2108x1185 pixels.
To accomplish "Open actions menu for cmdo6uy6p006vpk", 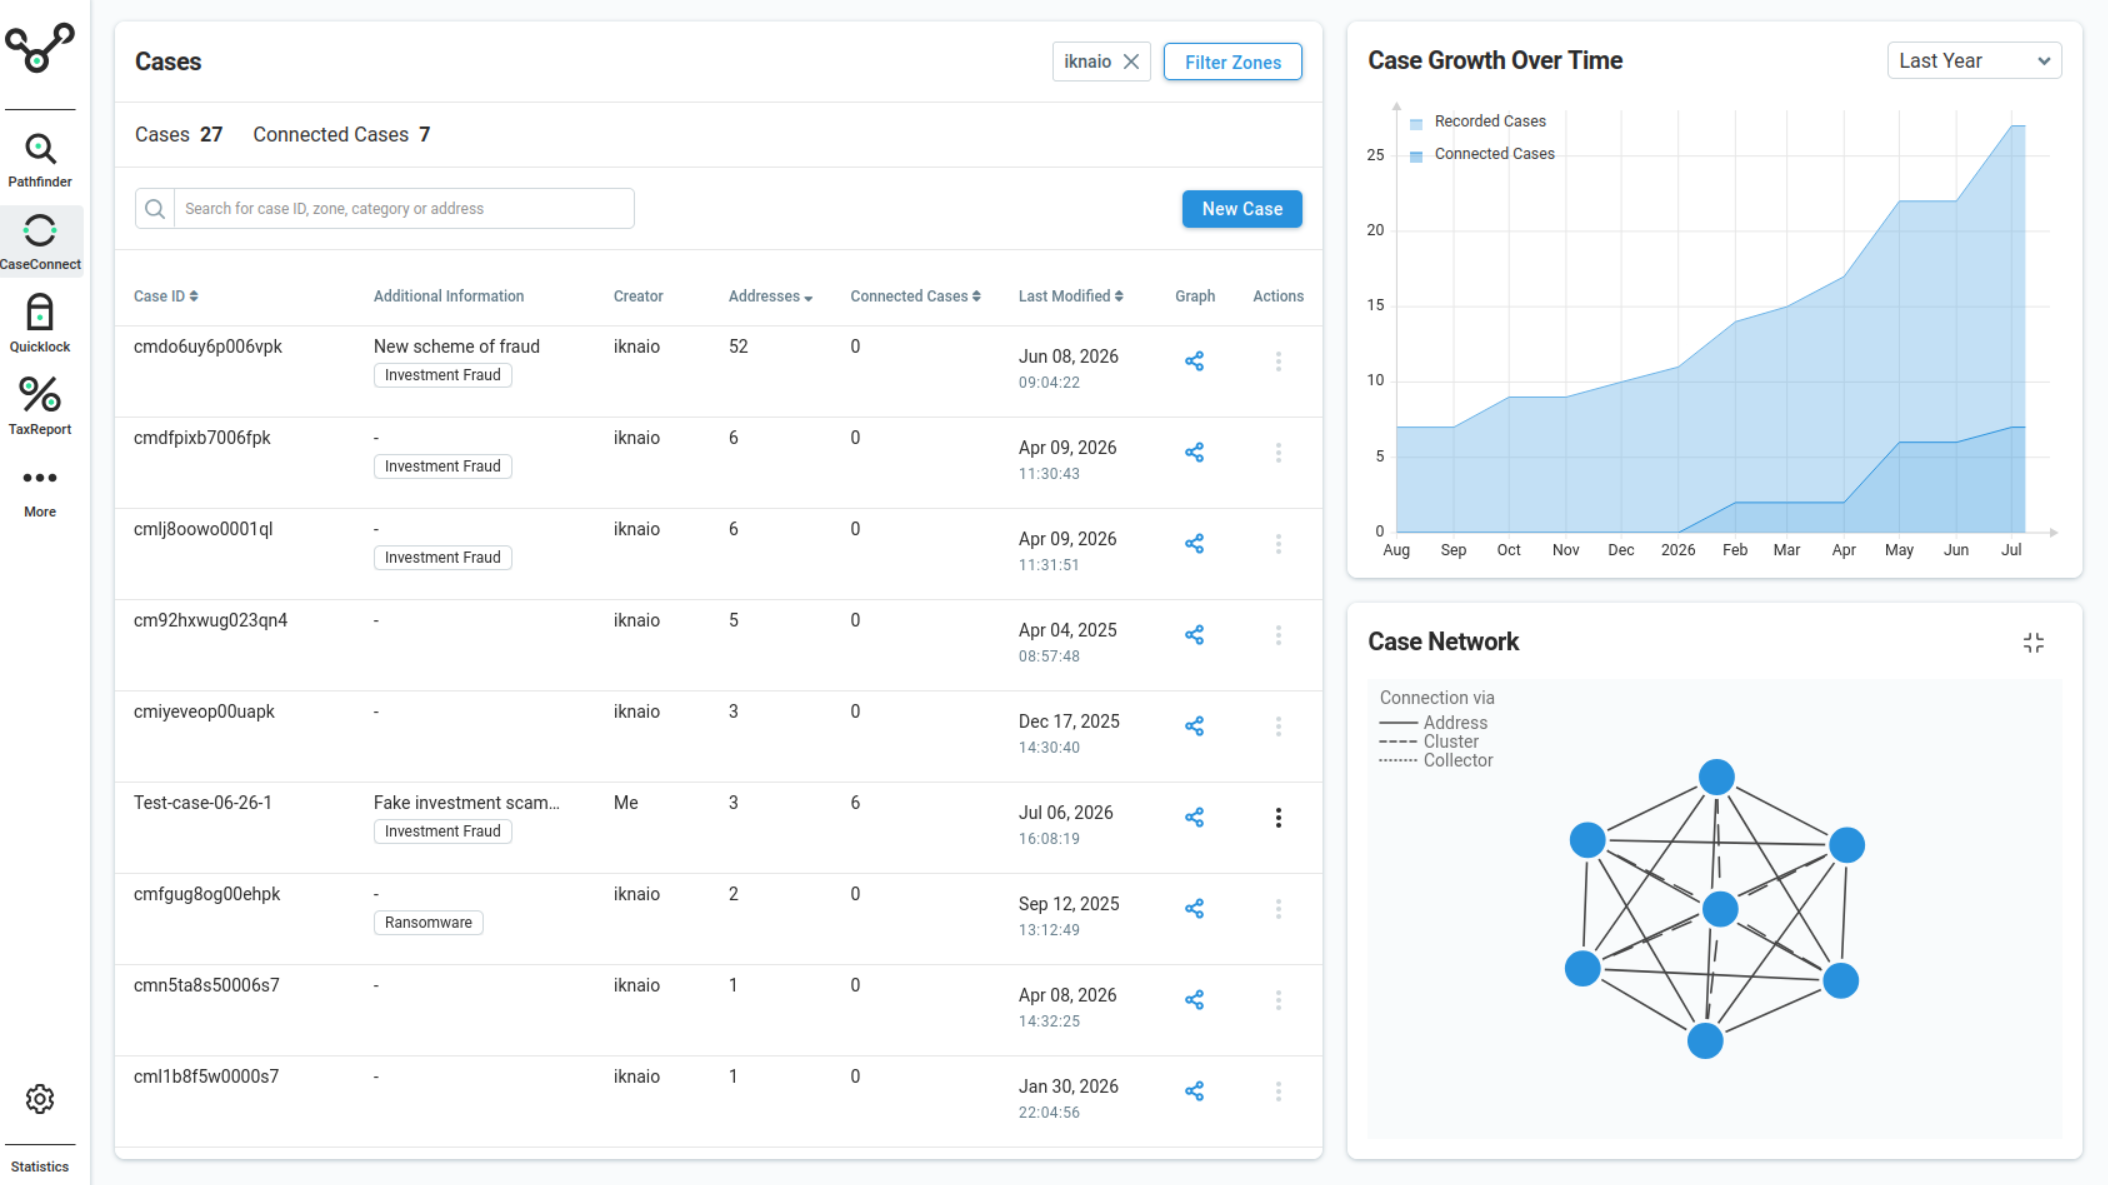I will (1278, 361).
